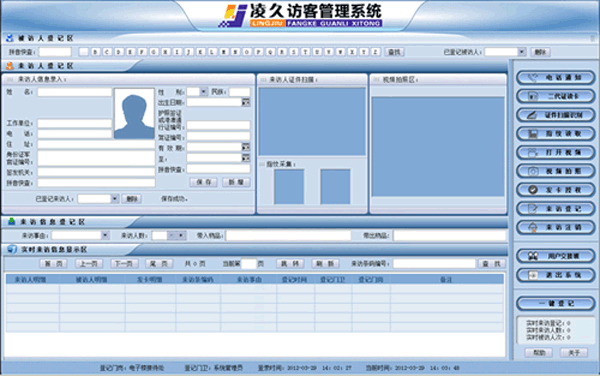
Task: Click the 来访人证件扫描 preview area
Action: point(312,122)
